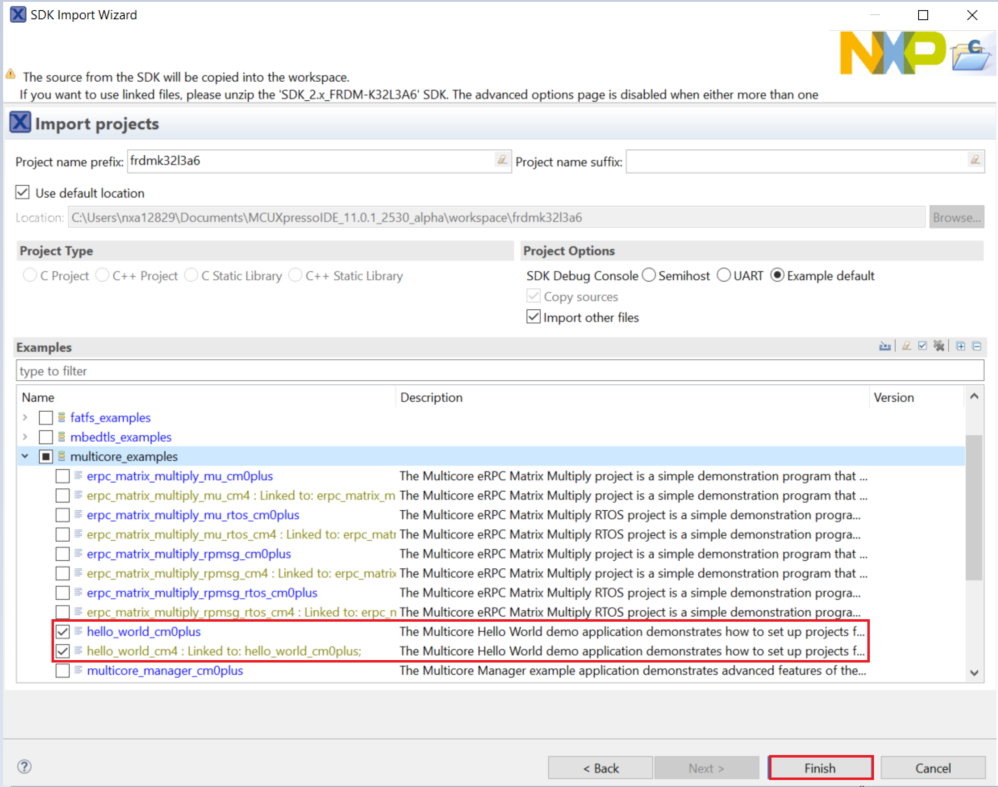Expand the fatfs_examples tree node
998x787 pixels.
[x=25, y=417]
